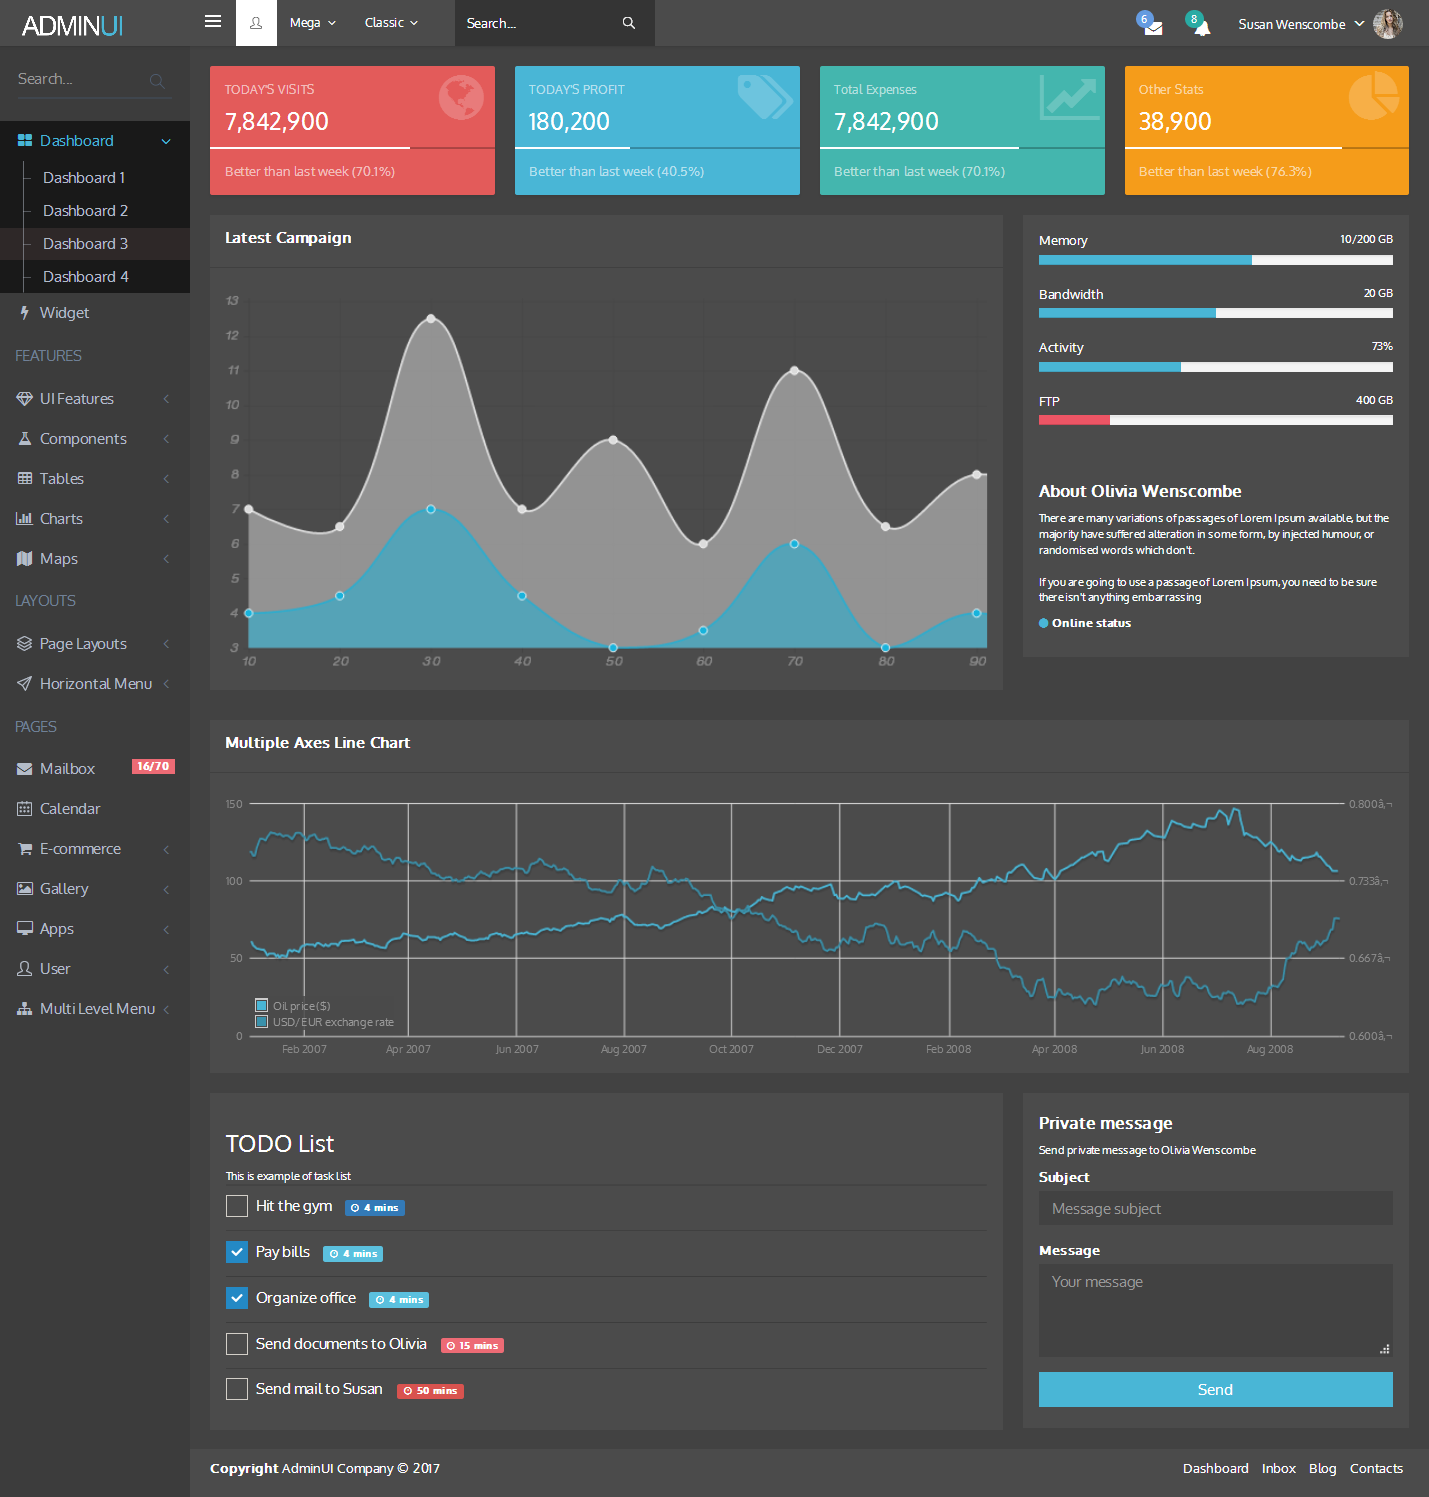Toggle Oil price series legend box
This screenshot has height=1497, width=1429.
coord(262,1005)
